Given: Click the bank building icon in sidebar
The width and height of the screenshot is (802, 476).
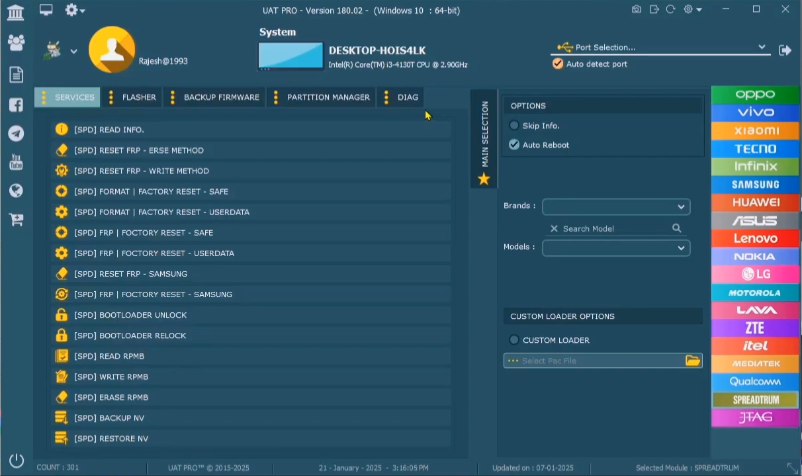Looking at the screenshot, I should tap(15, 12).
